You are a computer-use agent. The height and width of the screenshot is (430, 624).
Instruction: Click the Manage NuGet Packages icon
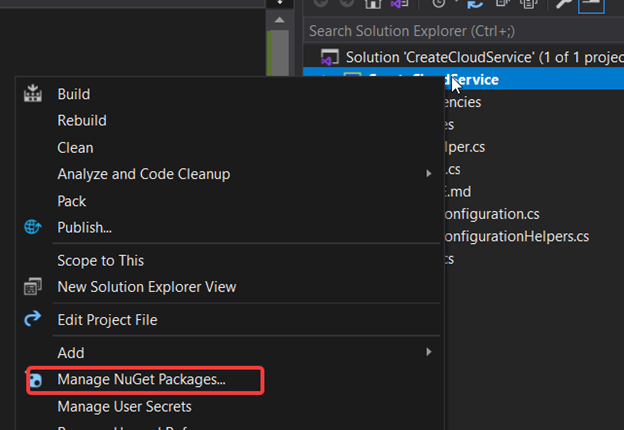(x=35, y=380)
